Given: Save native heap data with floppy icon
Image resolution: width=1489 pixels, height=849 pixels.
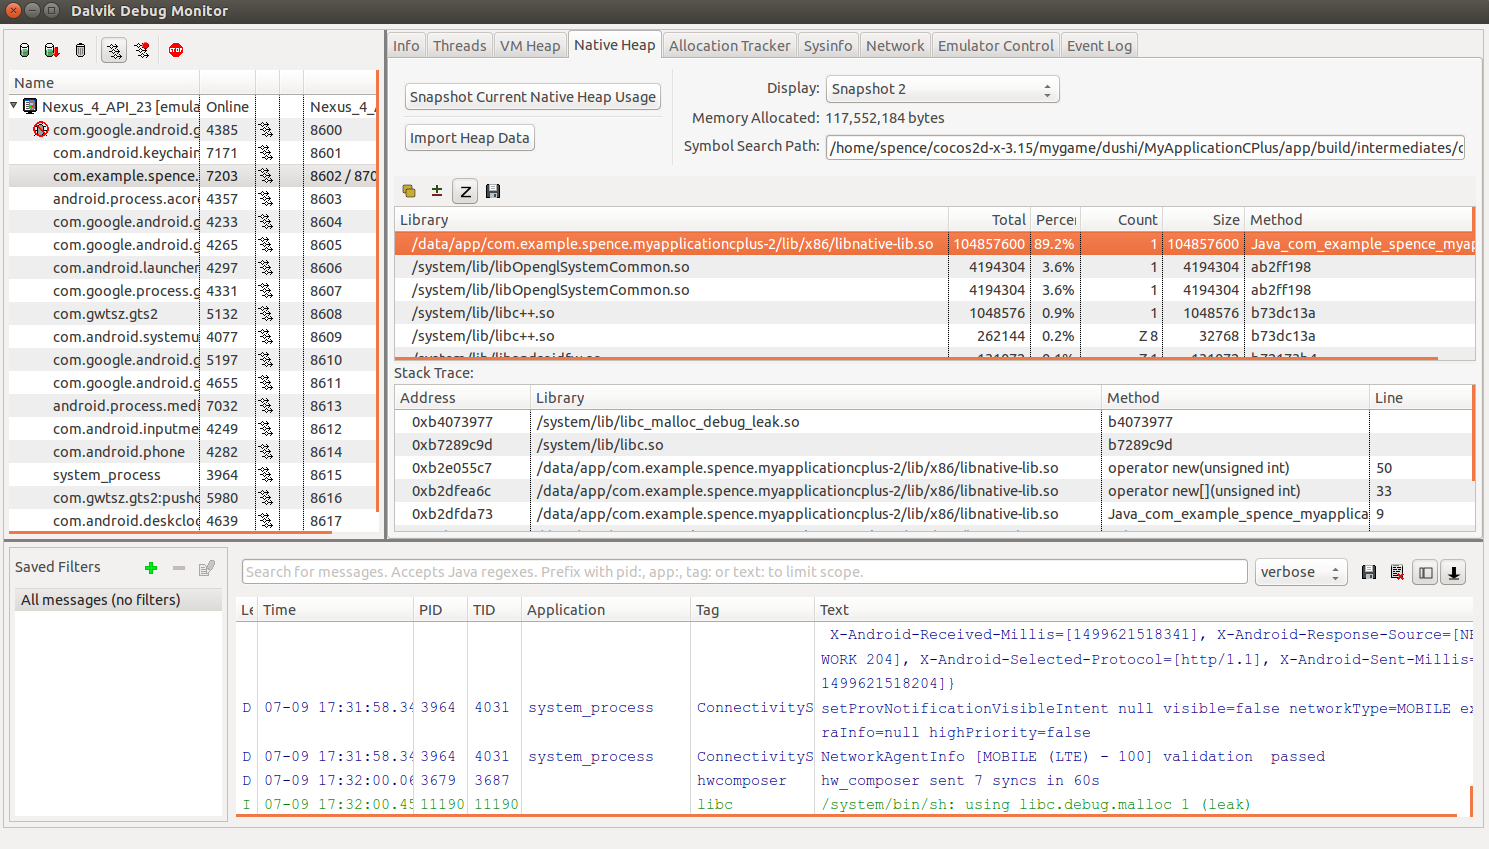Looking at the screenshot, I should (x=493, y=191).
